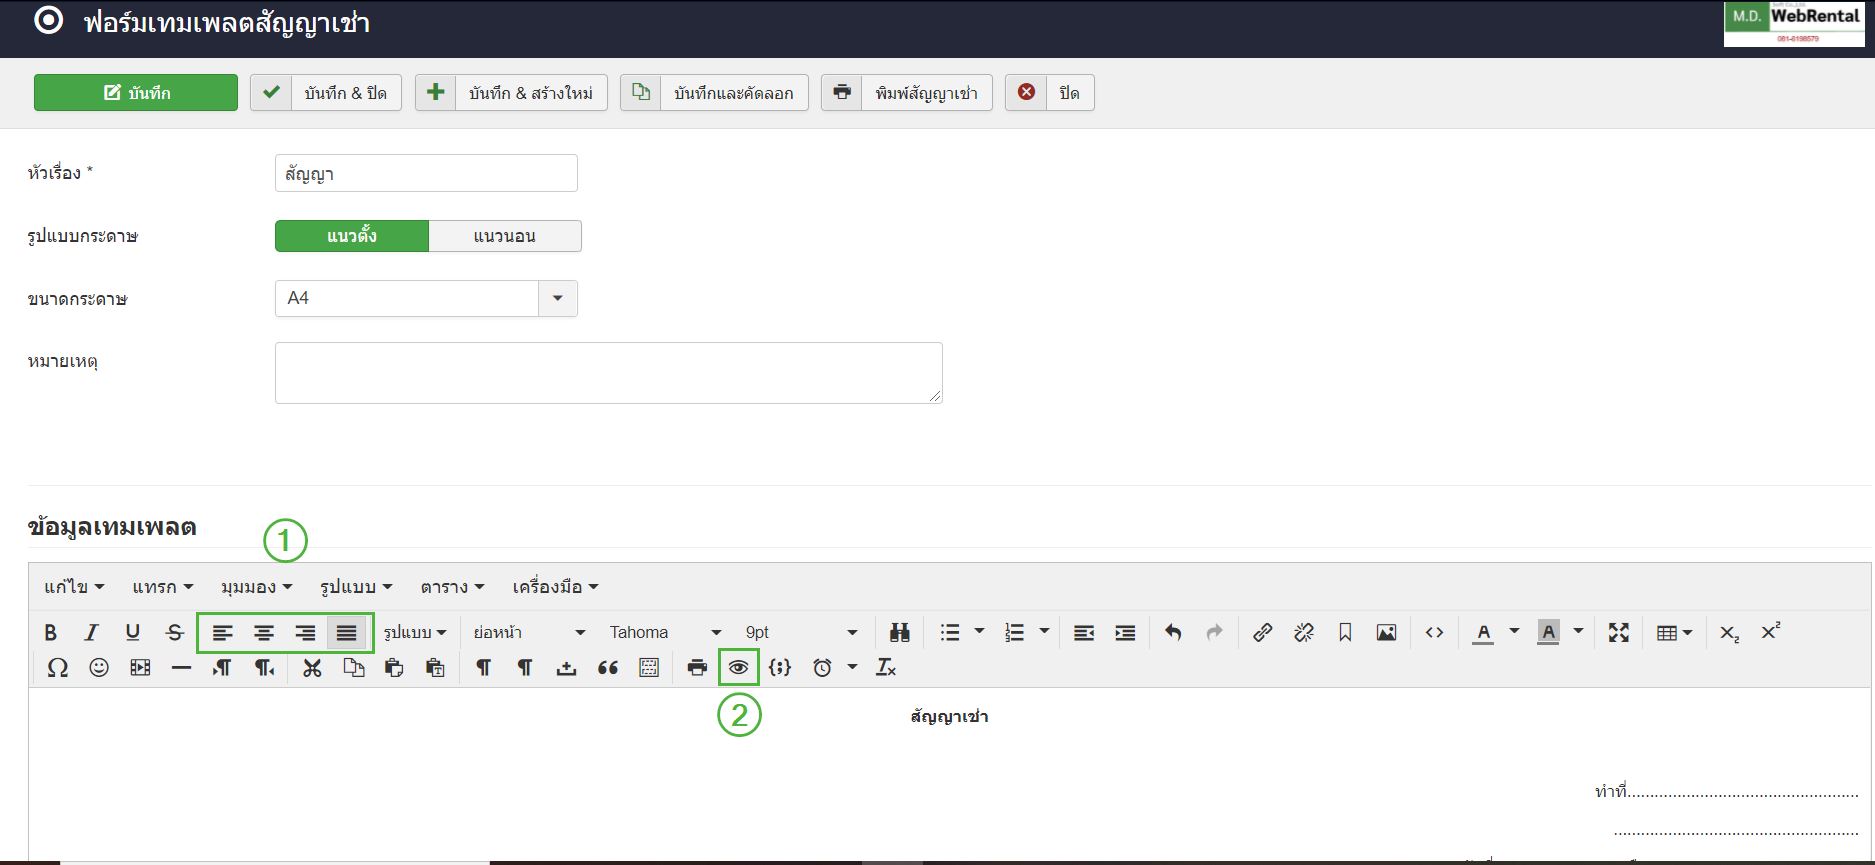Align text left
Screen dimensions: 1875x865
coord(222,632)
